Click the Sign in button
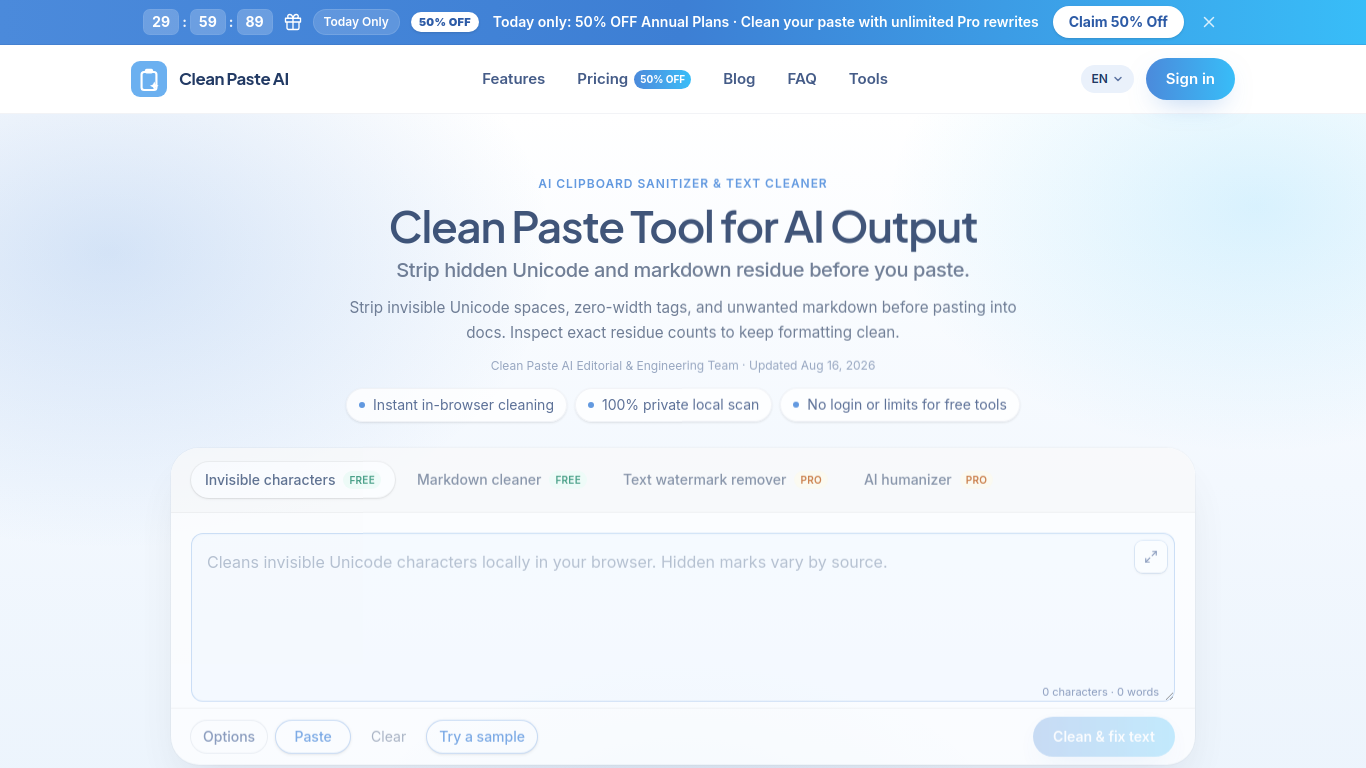 [x=1190, y=79]
